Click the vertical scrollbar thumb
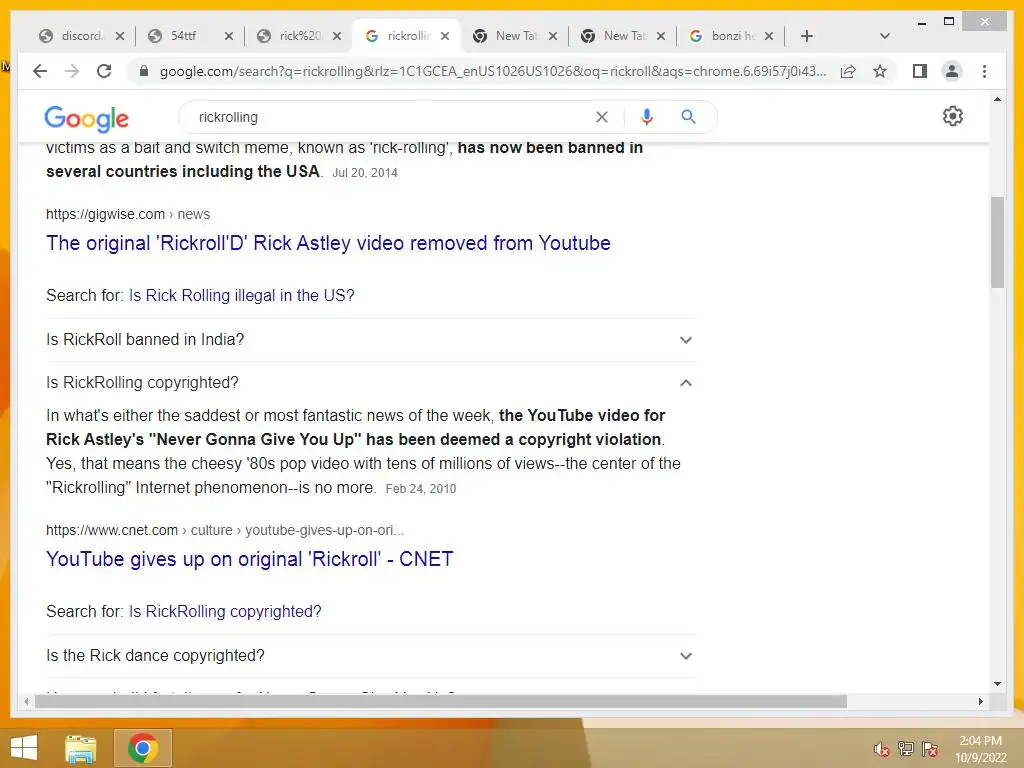1024x768 pixels. tap(997, 242)
